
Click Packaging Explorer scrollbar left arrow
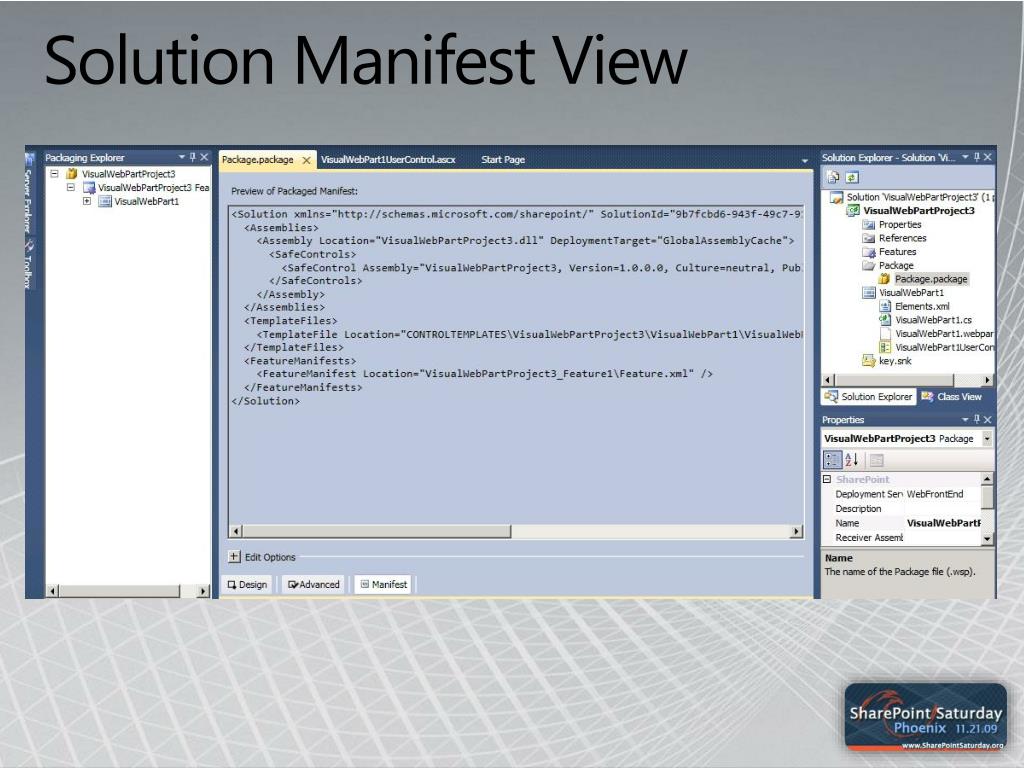[53, 591]
